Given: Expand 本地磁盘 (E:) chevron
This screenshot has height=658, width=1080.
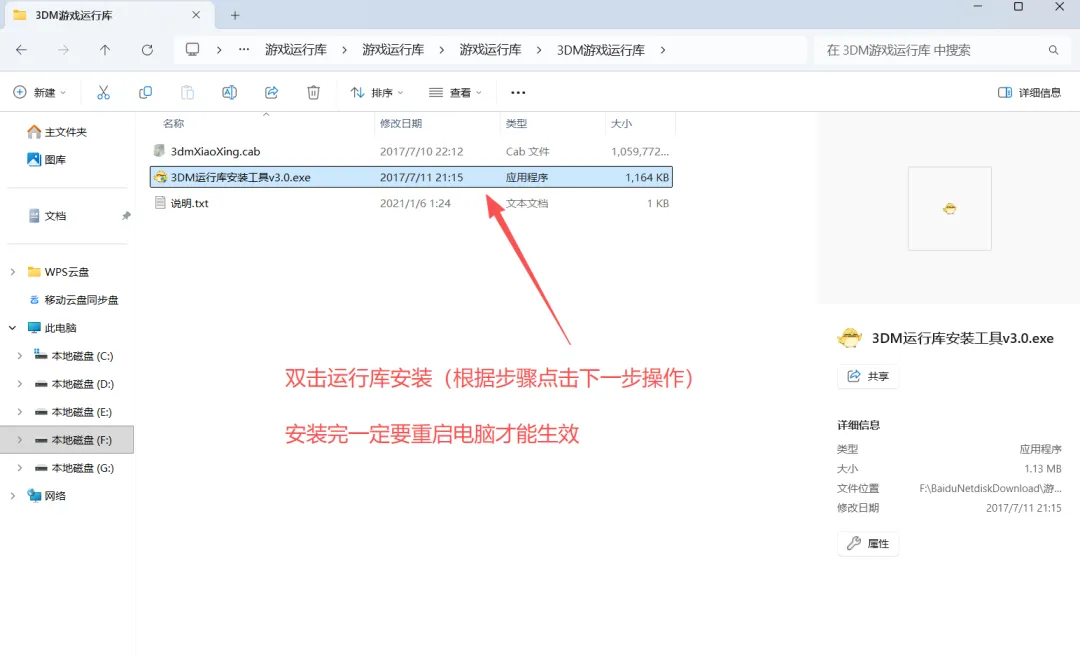Looking at the screenshot, I should click(x=19, y=411).
